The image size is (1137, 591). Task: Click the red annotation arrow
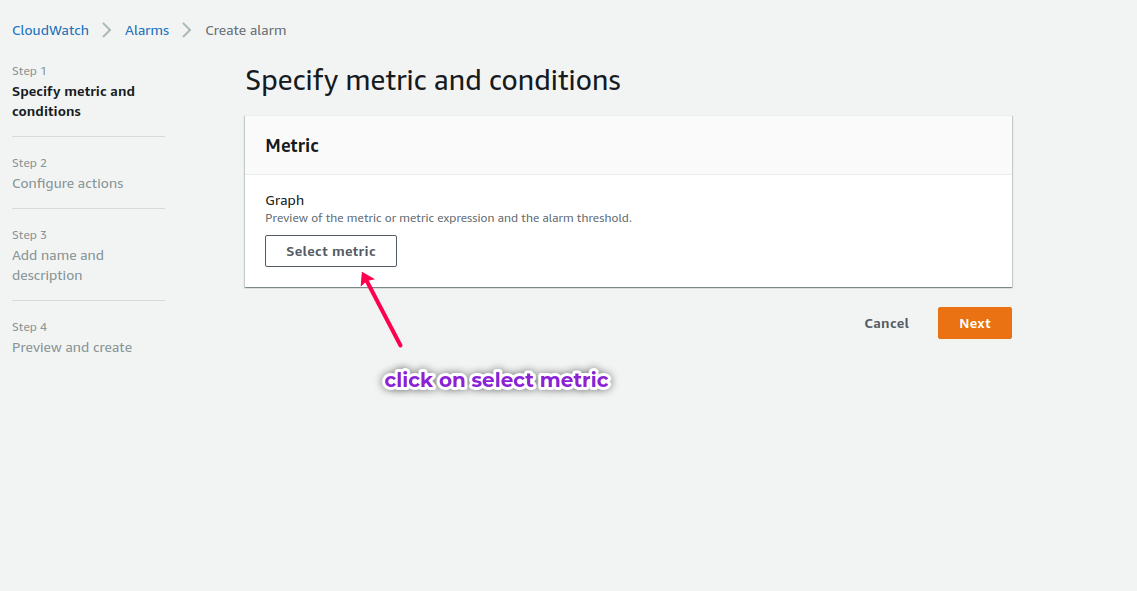[381, 311]
